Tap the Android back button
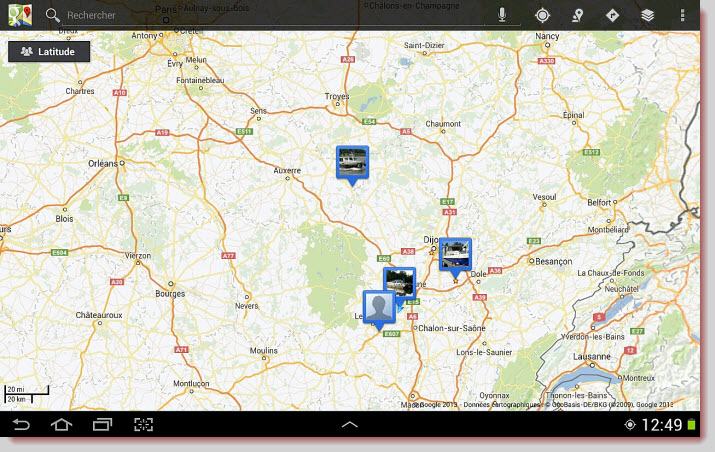 [x=21, y=425]
